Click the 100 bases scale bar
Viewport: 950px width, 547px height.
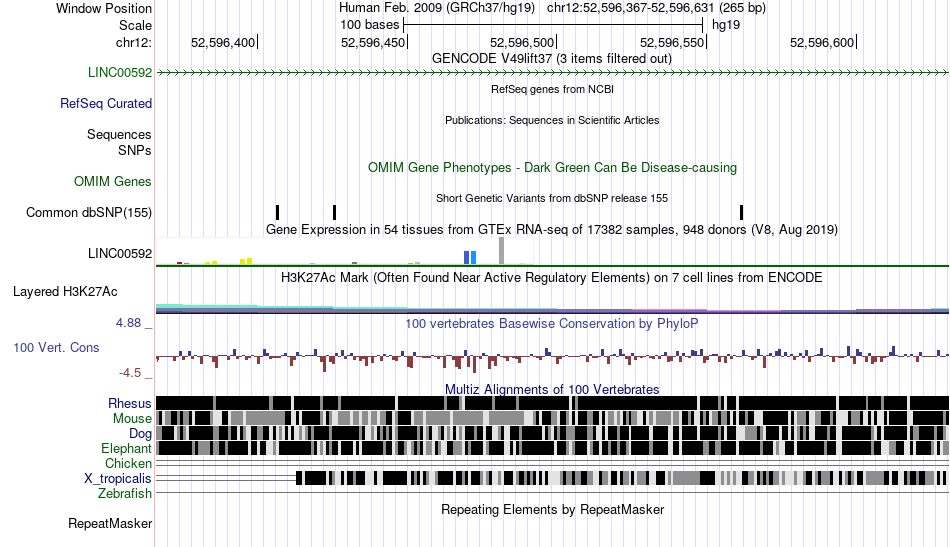(x=553, y=25)
